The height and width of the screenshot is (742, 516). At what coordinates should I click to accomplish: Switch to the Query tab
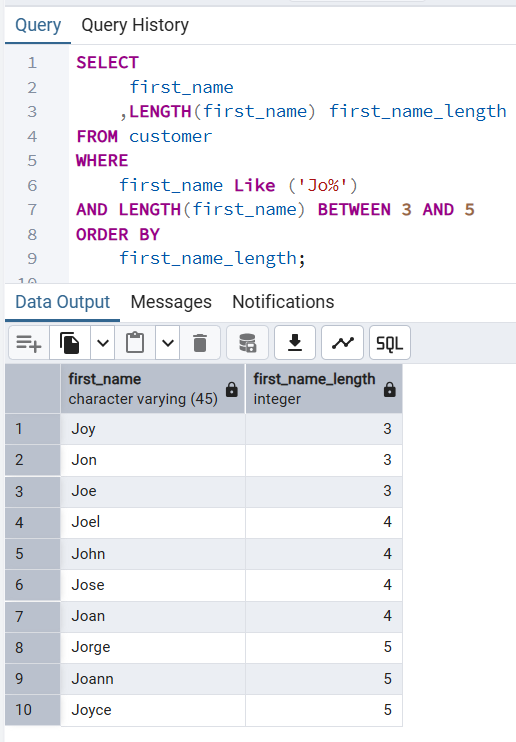[x=38, y=25]
